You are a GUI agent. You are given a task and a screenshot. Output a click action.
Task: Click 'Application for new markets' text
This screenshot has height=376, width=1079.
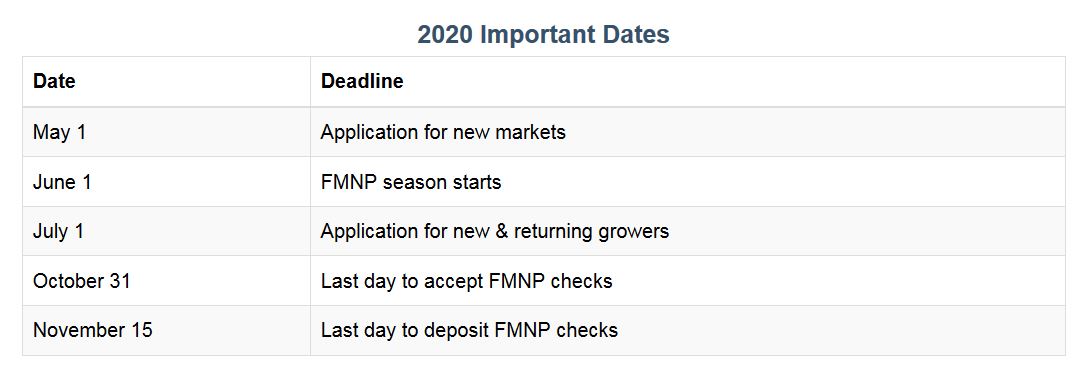coord(443,132)
